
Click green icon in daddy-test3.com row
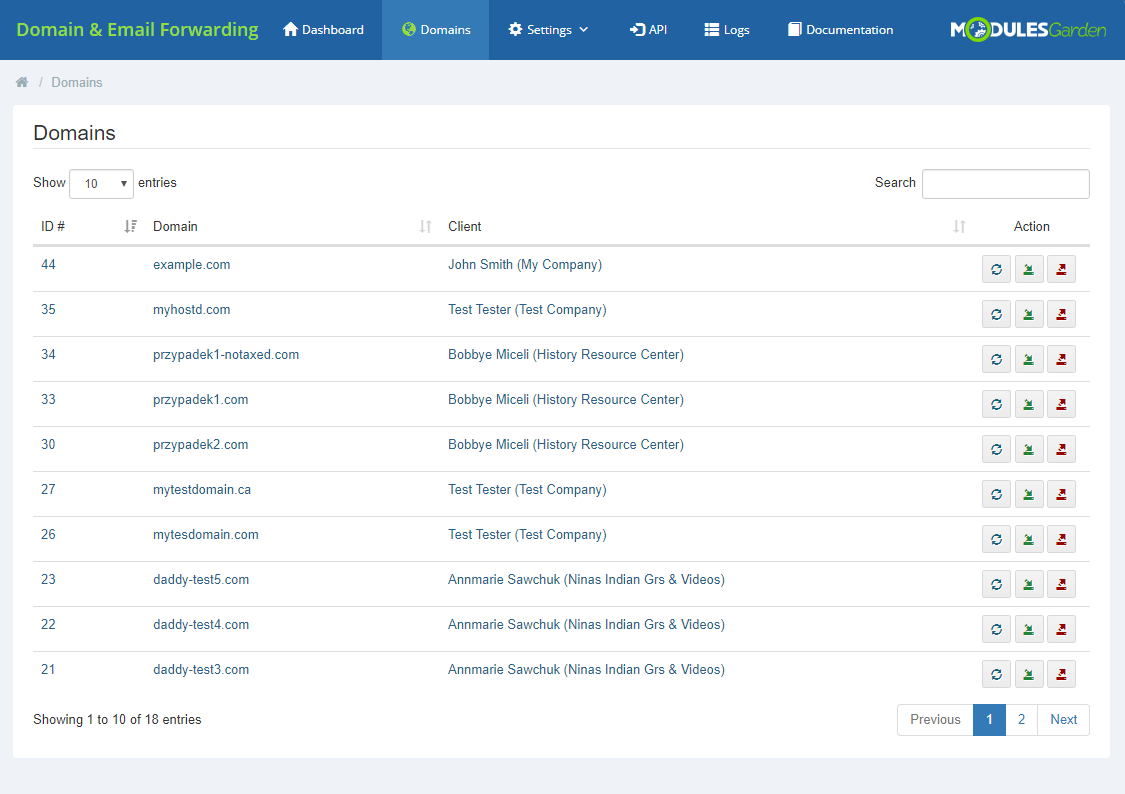[1029, 674]
